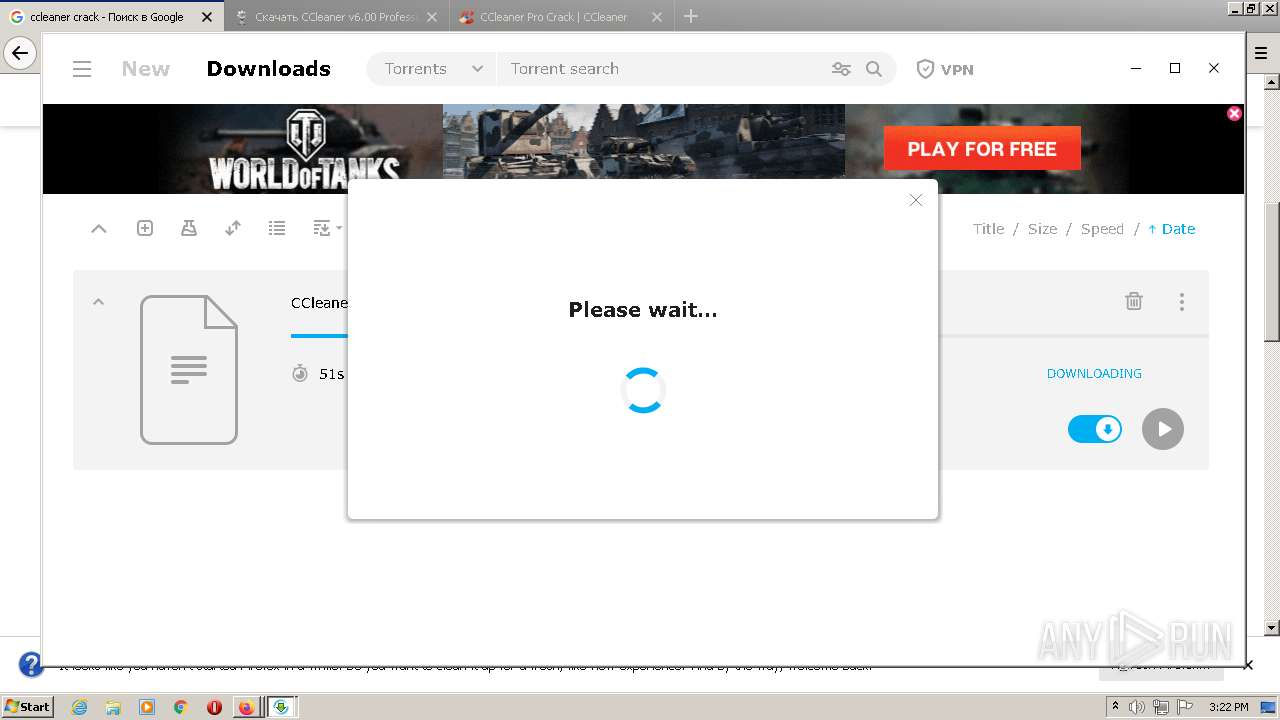Launch Internet Explorer from taskbar
Image resolution: width=1280 pixels, height=720 pixels.
pyautogui.click(x=79, y=707)
